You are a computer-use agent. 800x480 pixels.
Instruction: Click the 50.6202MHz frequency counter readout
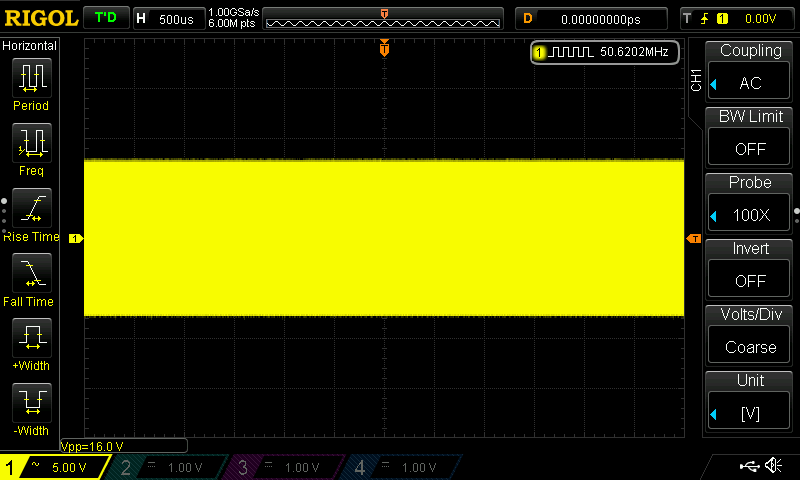point(634,52)
